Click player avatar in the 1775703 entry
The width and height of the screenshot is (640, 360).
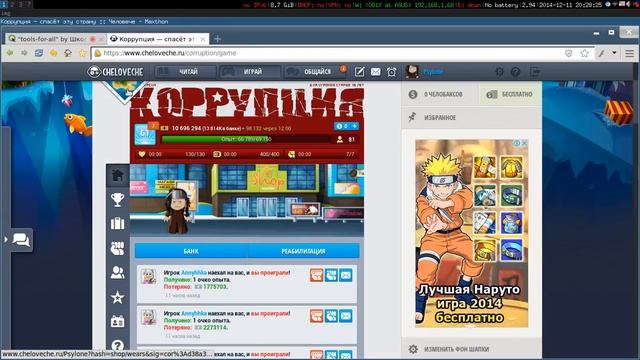149,276
